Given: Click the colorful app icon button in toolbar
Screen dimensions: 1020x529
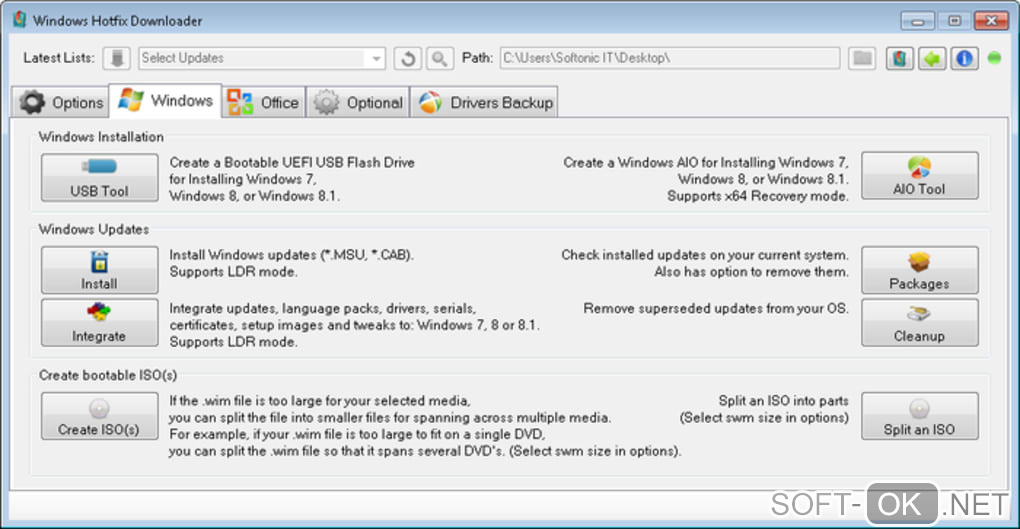Looking at the screenshot, I should [x=900, y=59].
